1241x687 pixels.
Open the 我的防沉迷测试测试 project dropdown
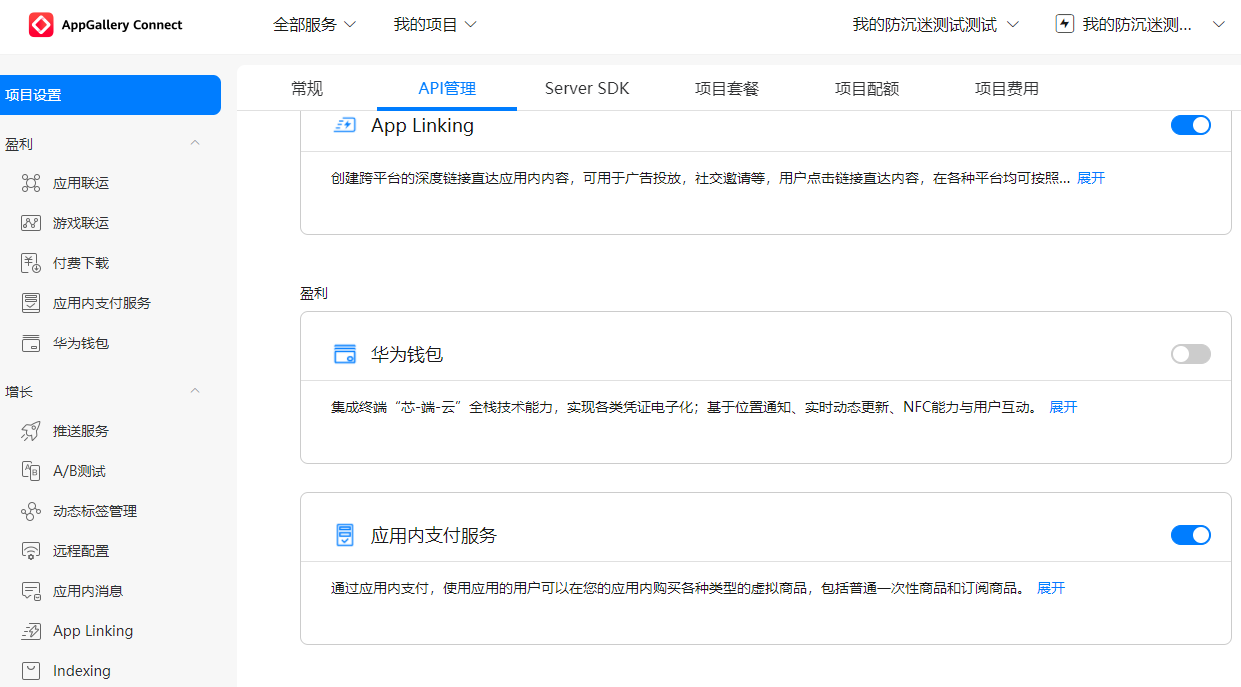[936, 25]
